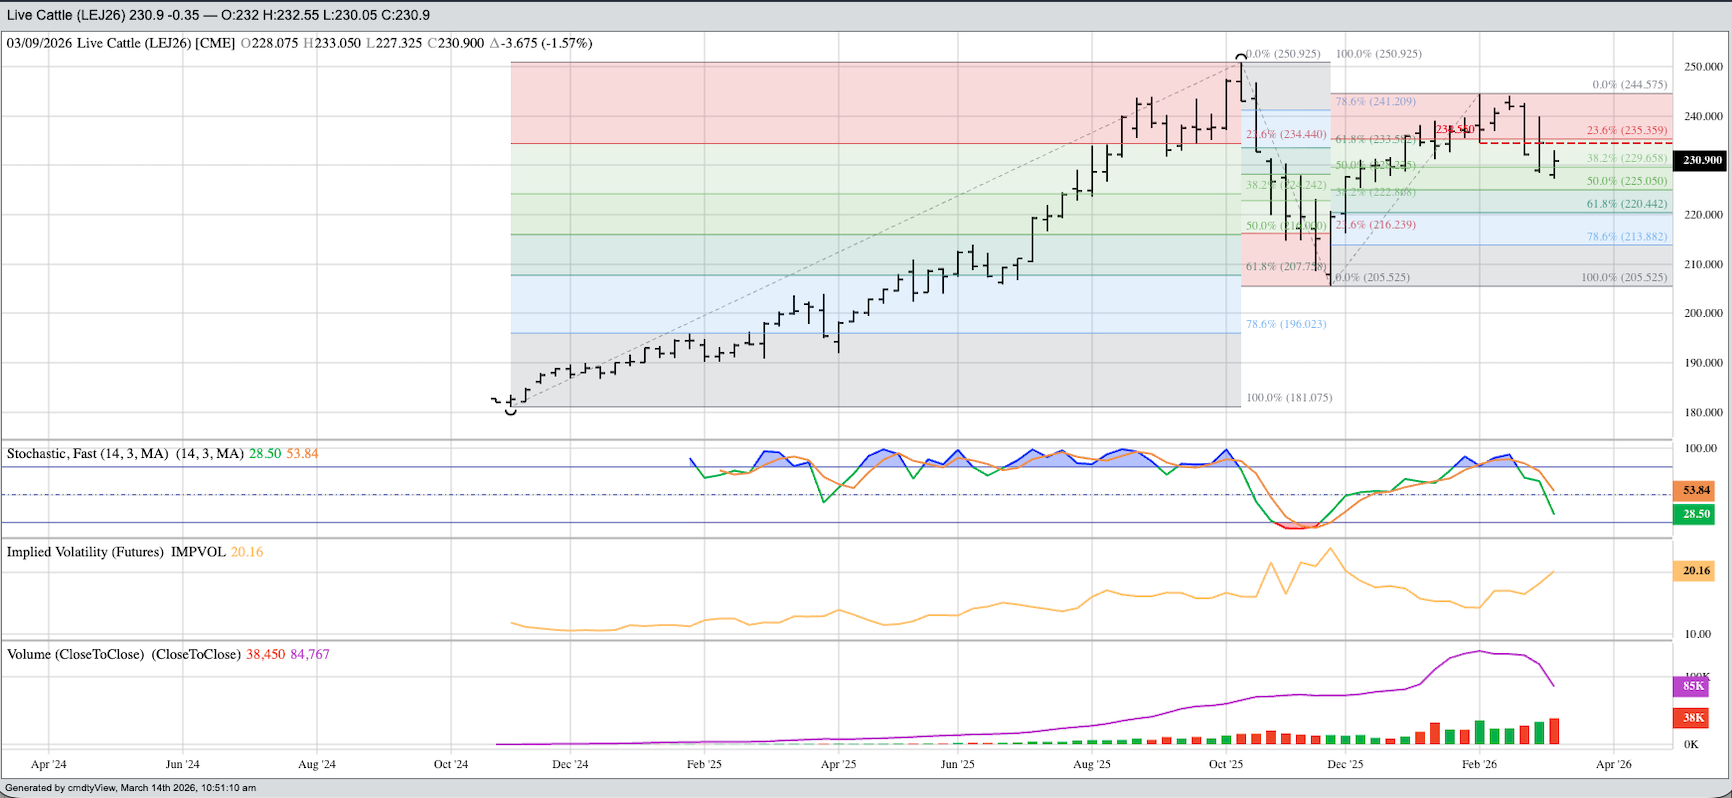Click the 61.8% (220.442) Fibonacci level label
The width and height of the screenshot is (1732, 798).
(1626, 204)
